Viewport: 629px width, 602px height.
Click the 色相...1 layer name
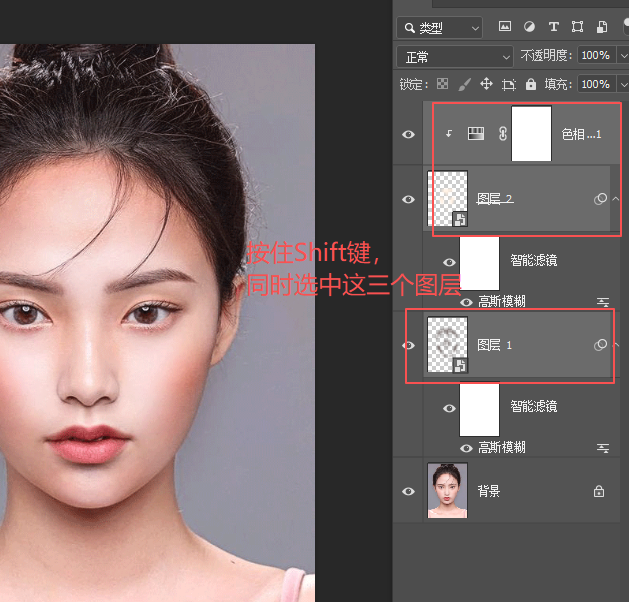581,134
